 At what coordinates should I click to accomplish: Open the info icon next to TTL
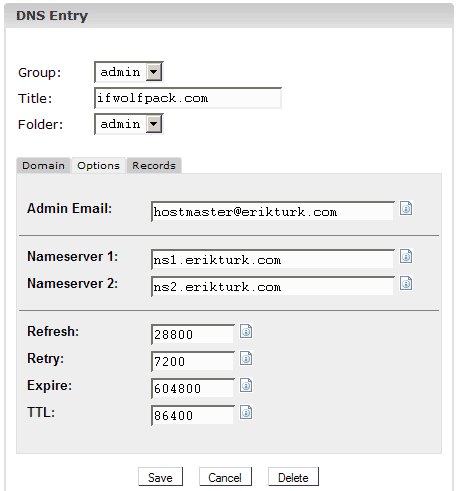point(246,412)
